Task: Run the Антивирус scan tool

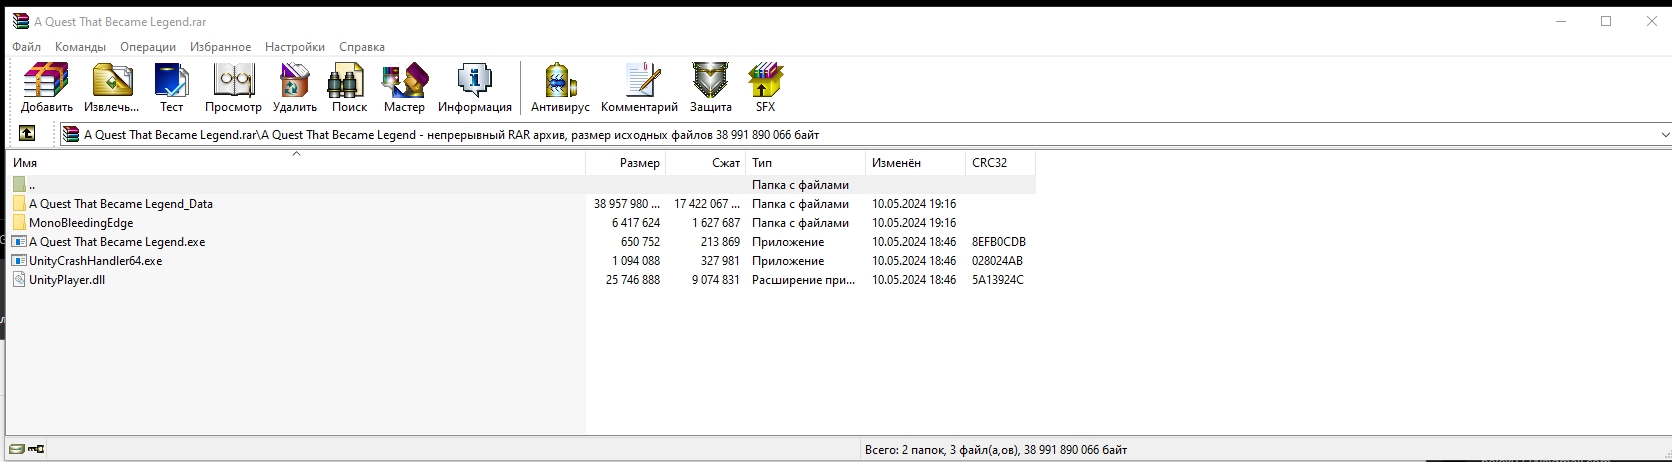Action: click(x=560, y=87)
